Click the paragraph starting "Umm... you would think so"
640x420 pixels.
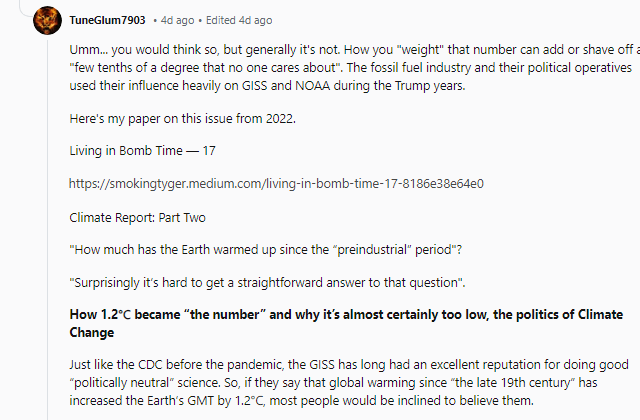pos(353,68)
